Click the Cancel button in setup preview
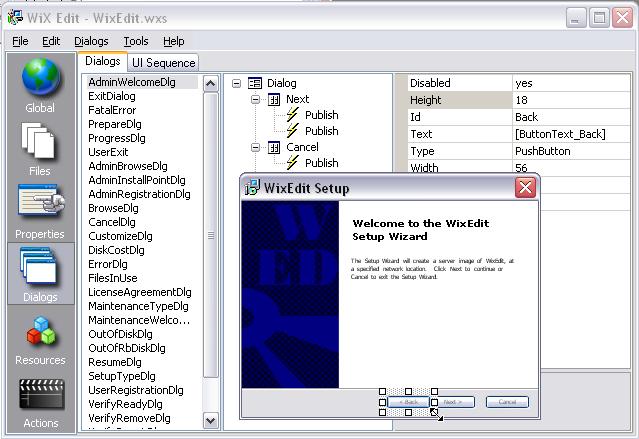The image size is (639, 439). tap(507, 402)
